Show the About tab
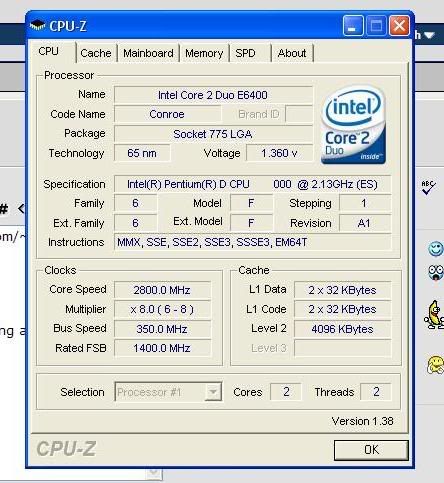The image size is (444, 483). [x=292, y=53]
